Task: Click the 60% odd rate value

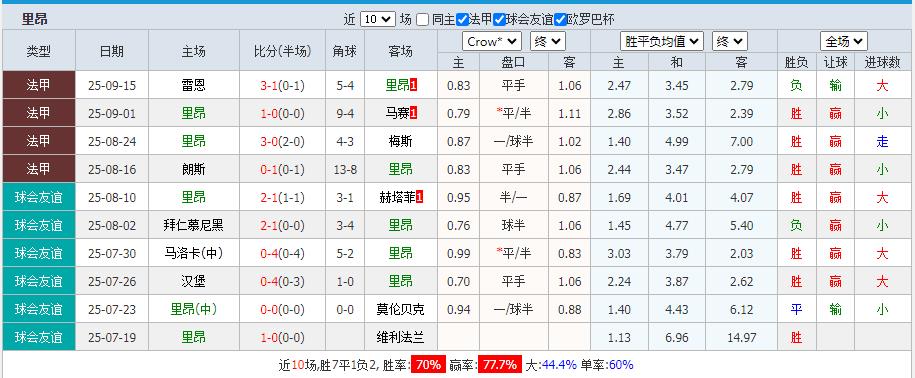Action: click(621, 365)
